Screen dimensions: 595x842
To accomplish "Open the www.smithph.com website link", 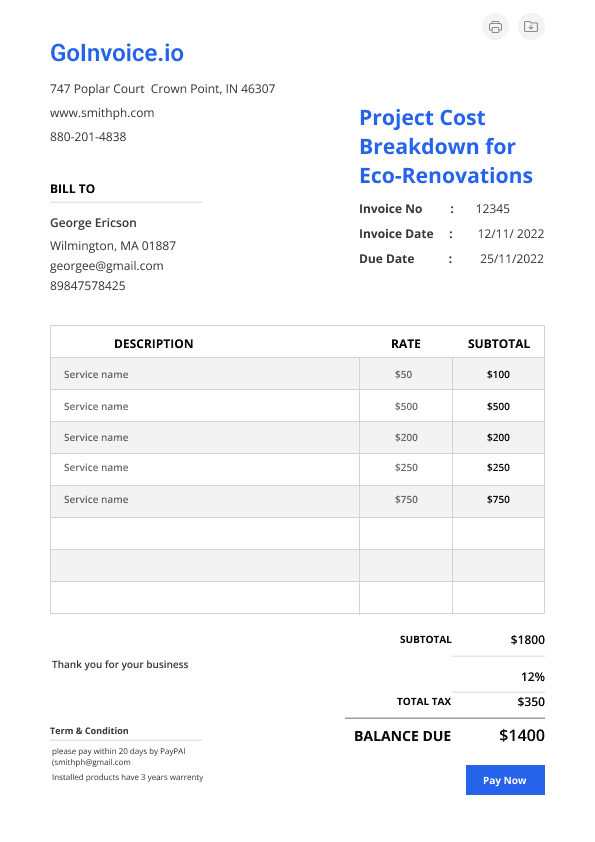I will [102, 113].
